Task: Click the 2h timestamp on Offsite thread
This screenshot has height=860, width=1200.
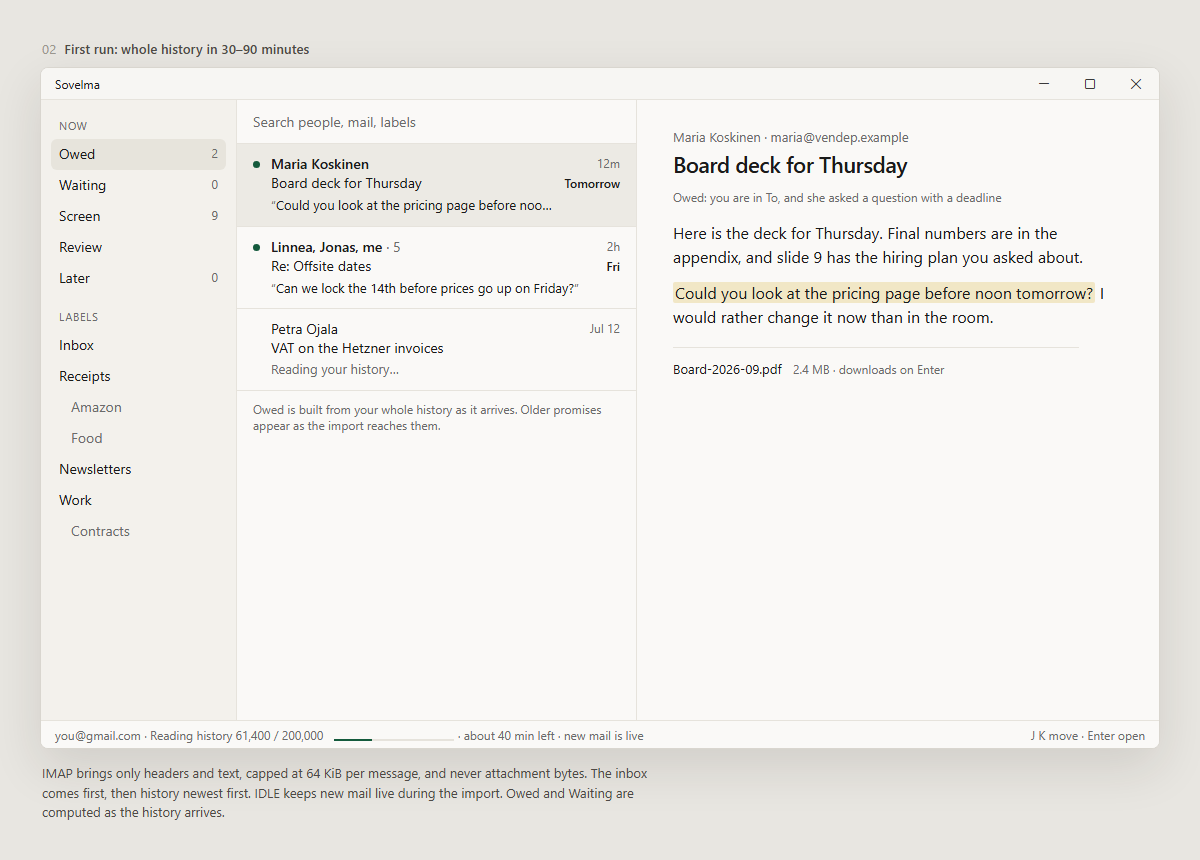Action: tap(613, 247)
